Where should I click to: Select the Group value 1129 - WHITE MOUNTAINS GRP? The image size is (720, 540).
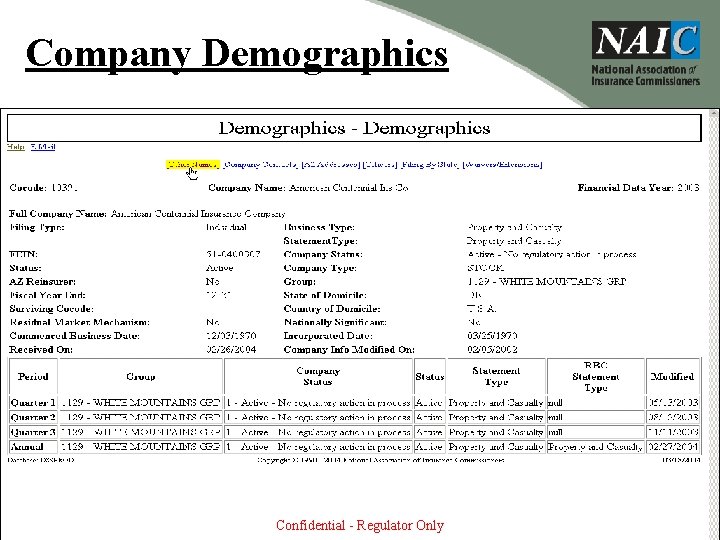pyautogui.click(x=546, y=281)
